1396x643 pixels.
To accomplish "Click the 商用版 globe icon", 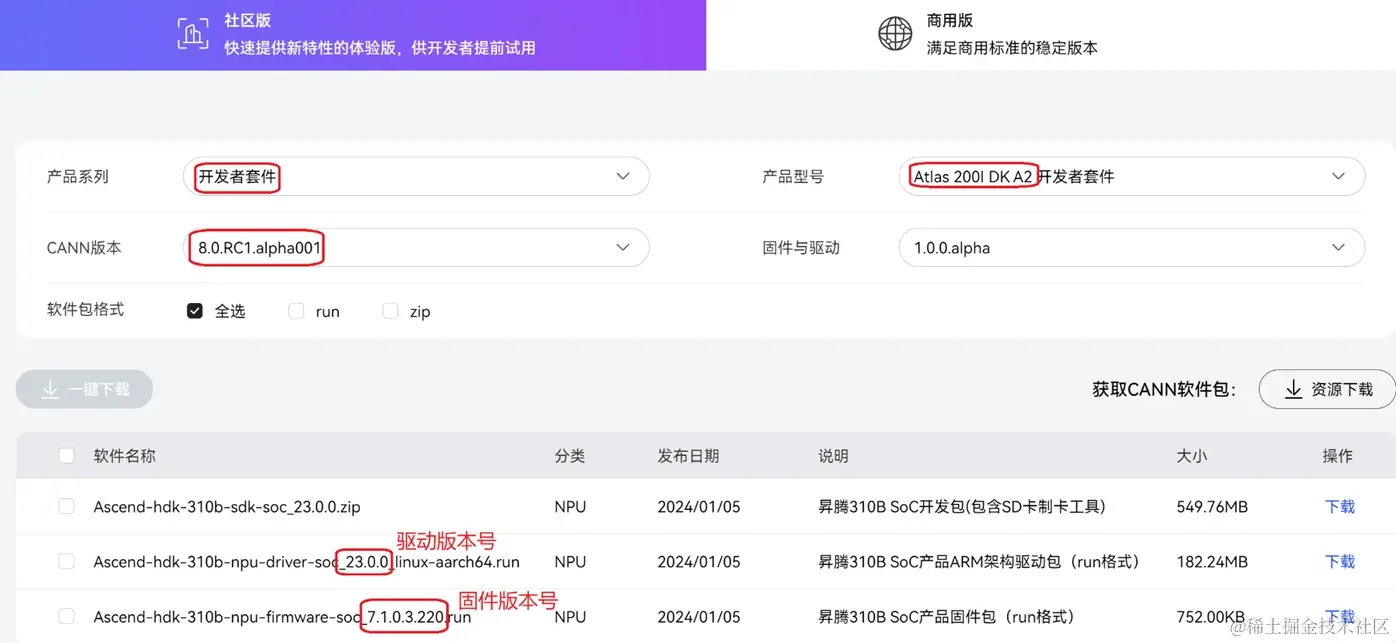I will point(895,34).
